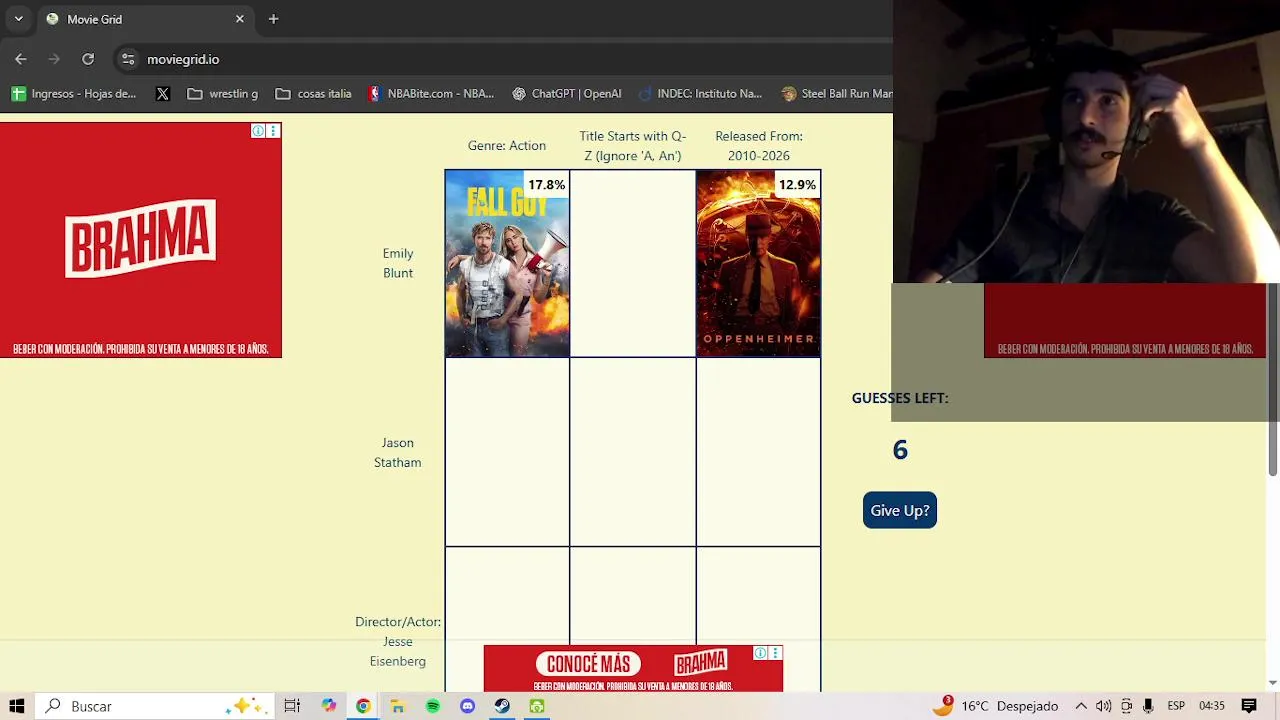Image resolution: width=1280 pixels, height=720 pixels.
Task: Close the Movie Grid tab
Action: pyautogui.click(x=240, y=19)
